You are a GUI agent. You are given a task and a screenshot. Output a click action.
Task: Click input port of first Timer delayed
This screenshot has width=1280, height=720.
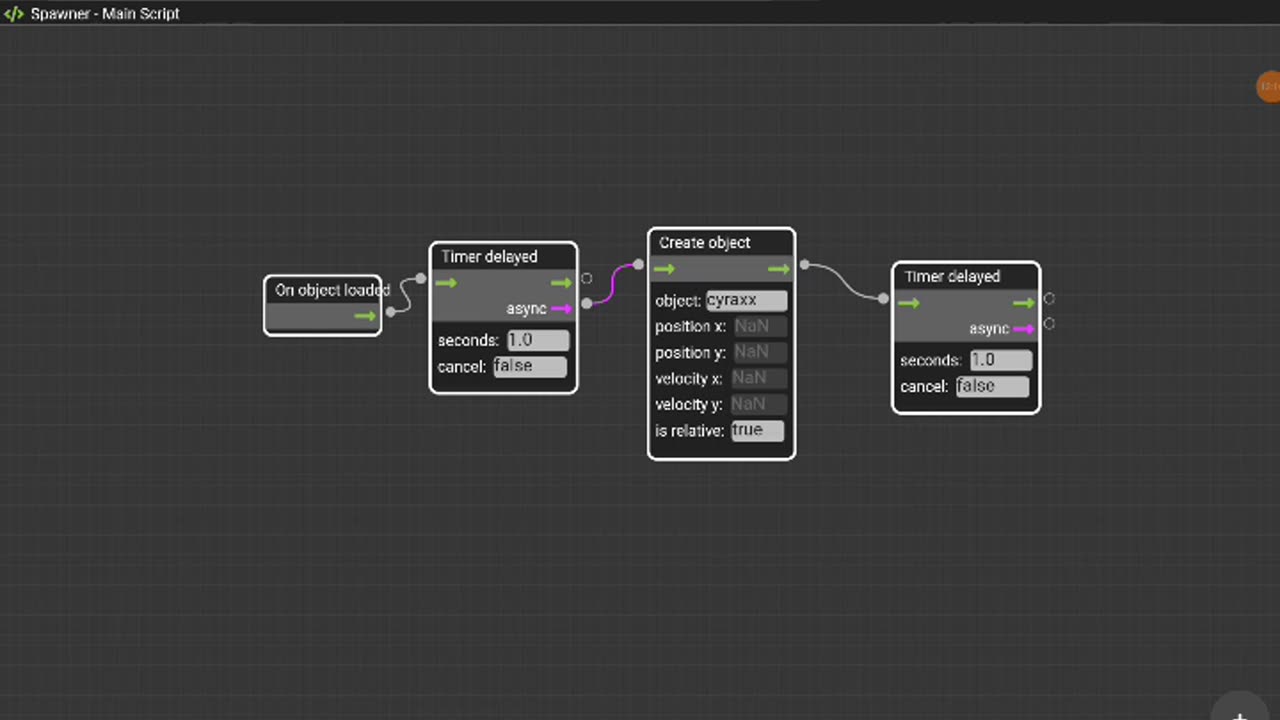pos(421,279)
